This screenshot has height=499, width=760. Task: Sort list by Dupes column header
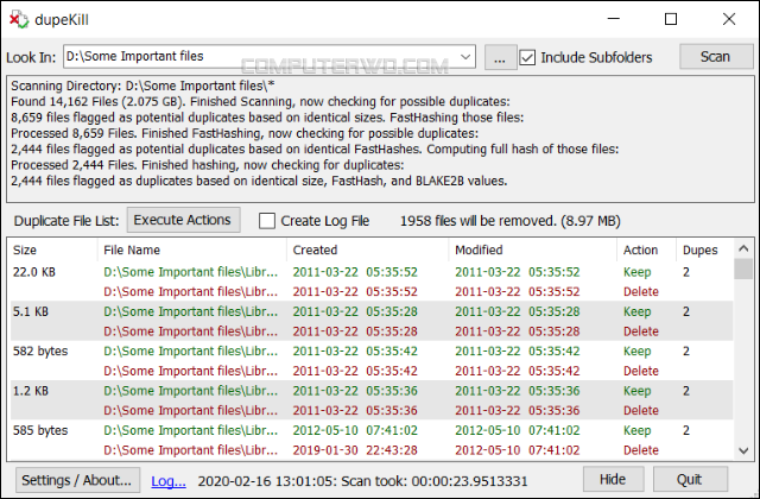tap(705, 250)
